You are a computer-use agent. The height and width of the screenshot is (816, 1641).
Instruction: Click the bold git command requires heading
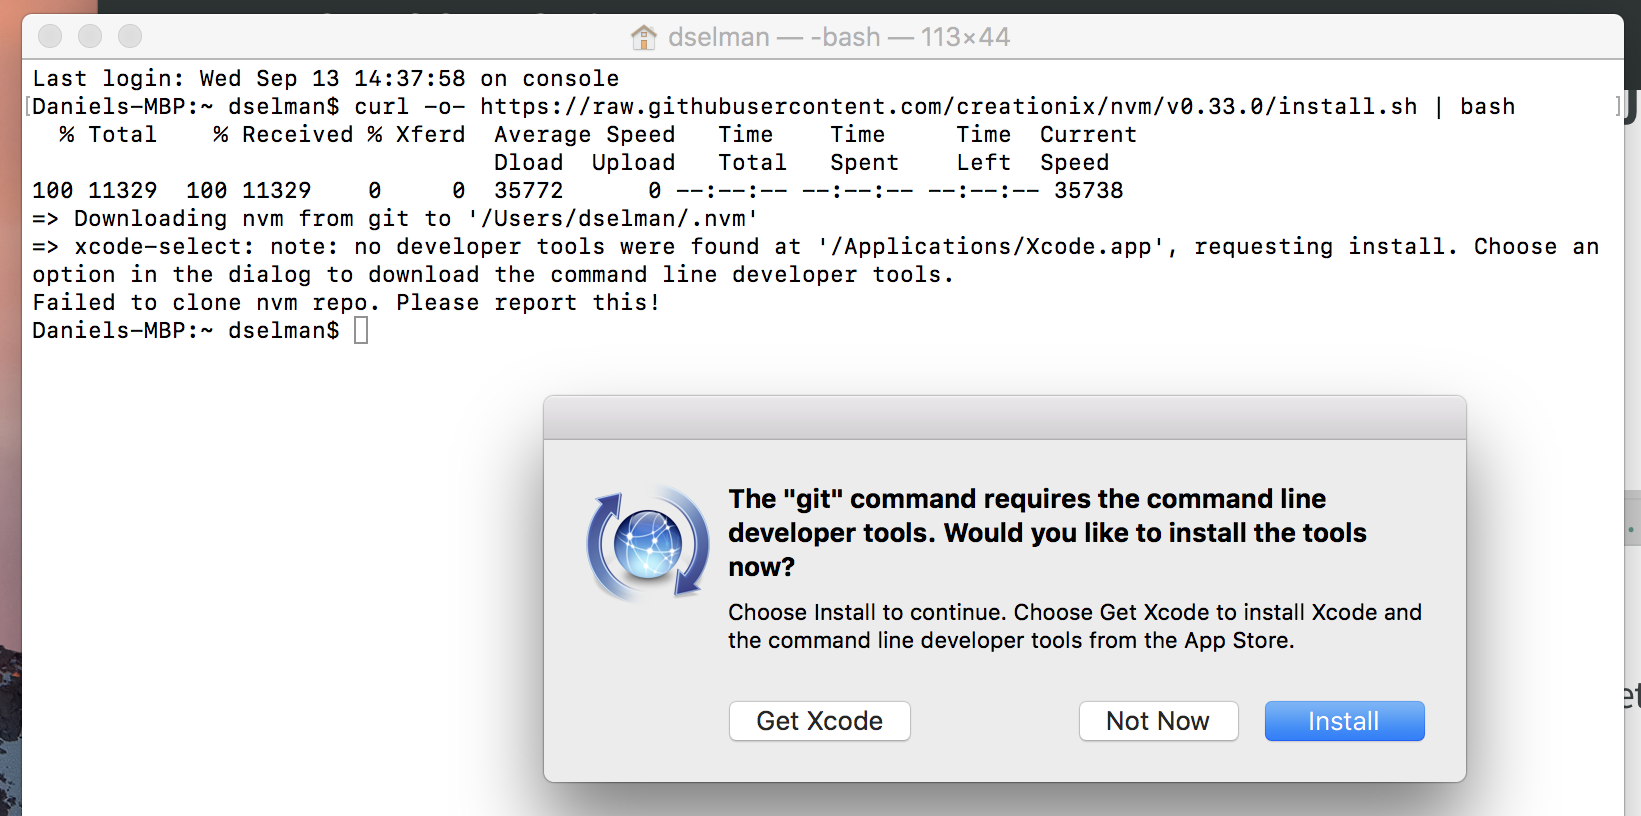[x=1047, y=532]
